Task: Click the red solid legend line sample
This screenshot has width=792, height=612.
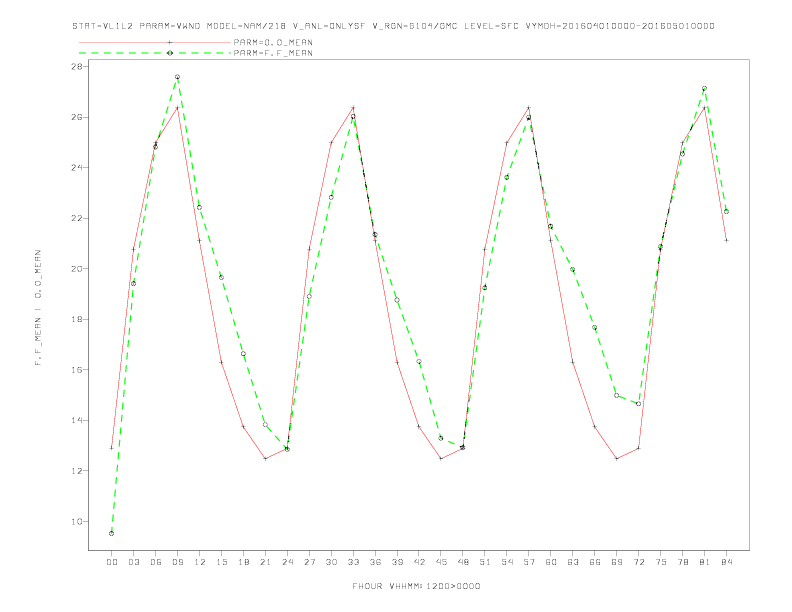Action: point(155,42)
